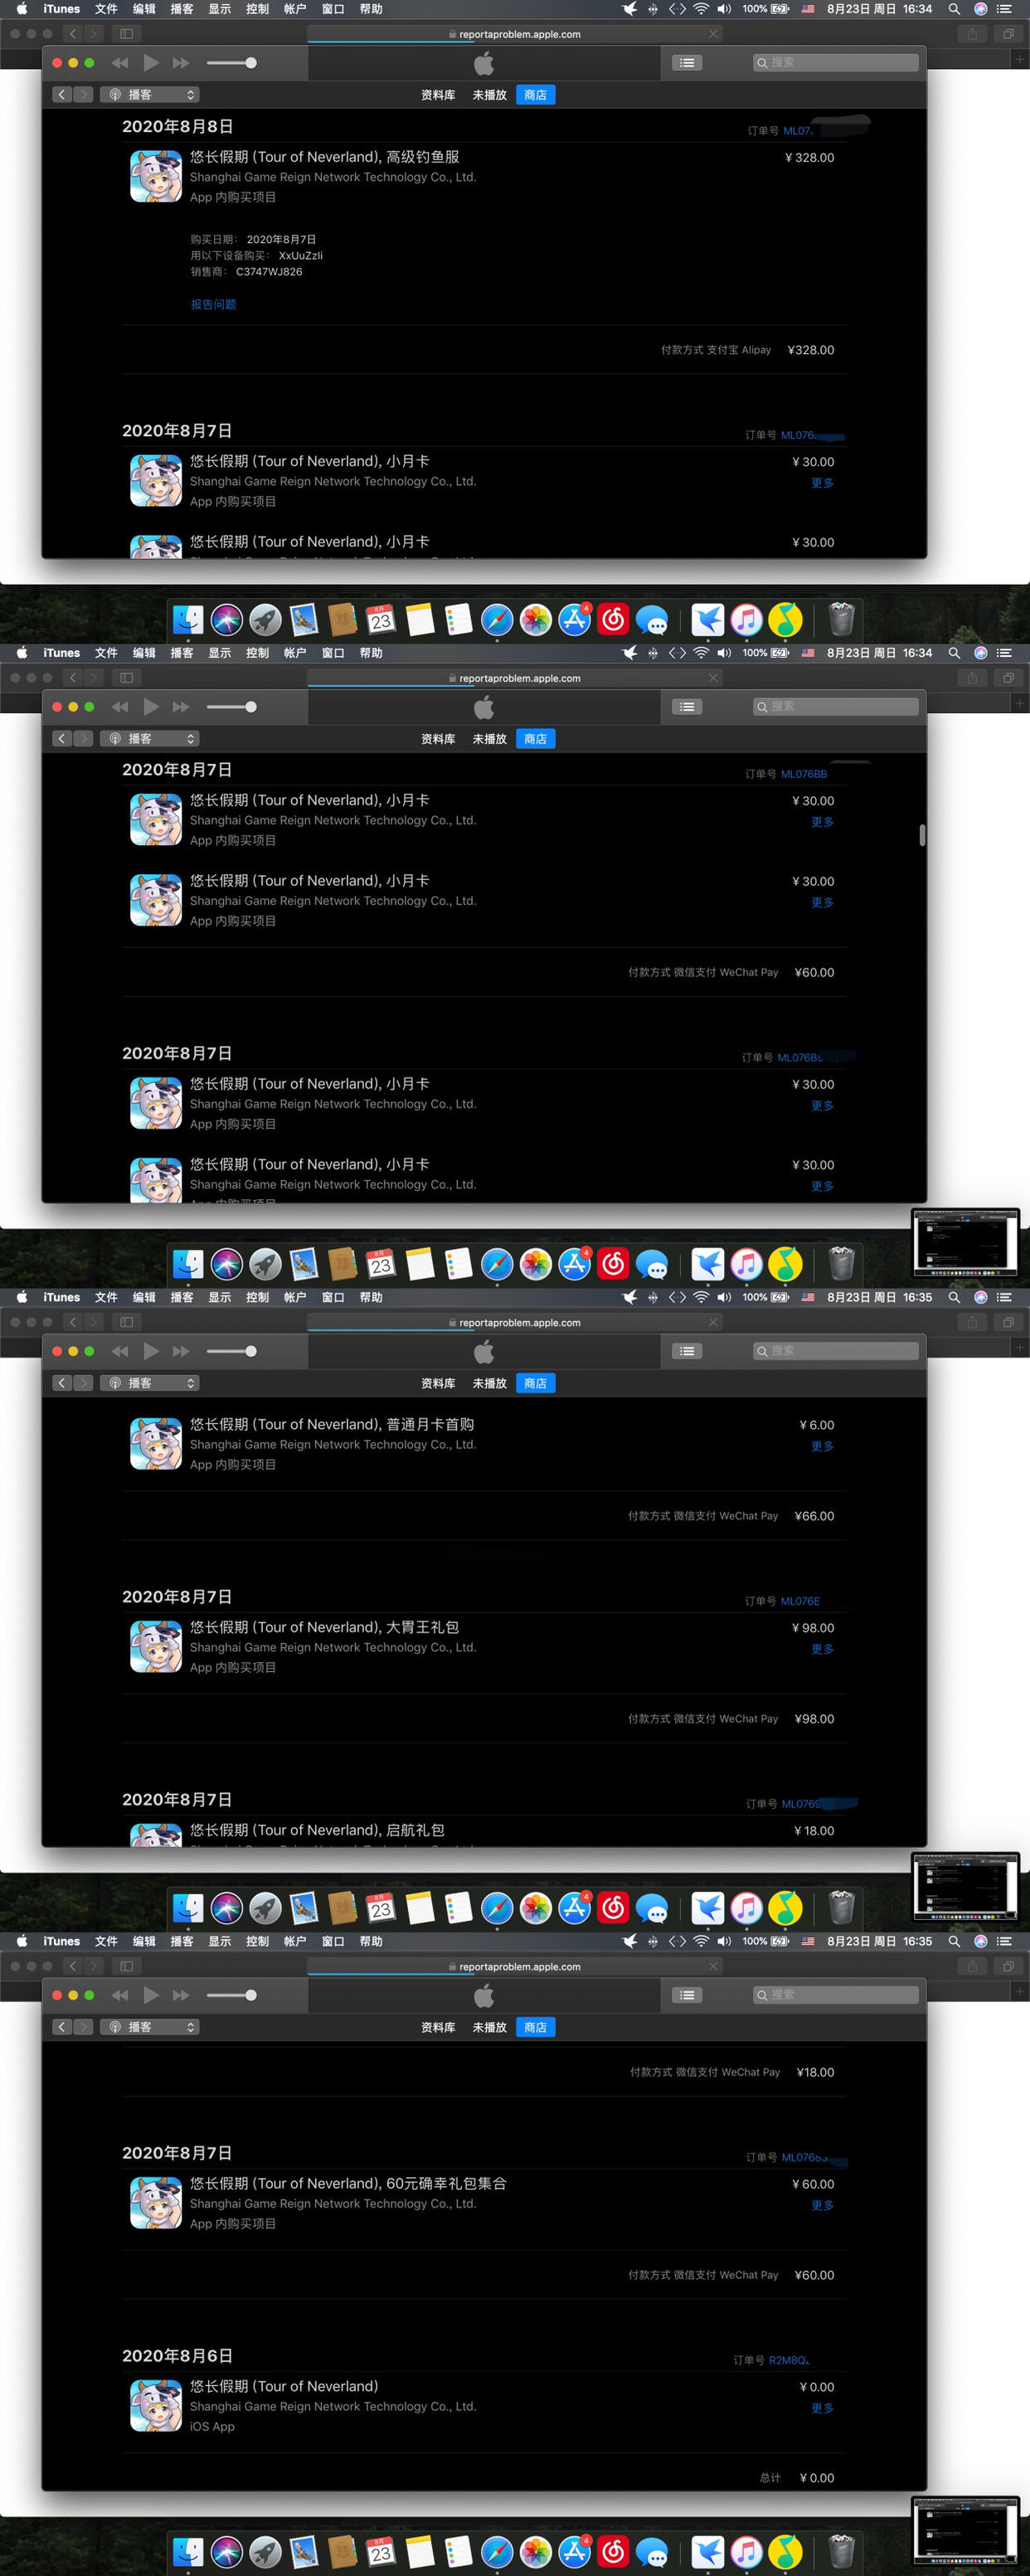The height and width of the screenshot is (2576, 1030).
Task: Open list view button above the 2020年8月8日 order
Action: pos(686,63)
